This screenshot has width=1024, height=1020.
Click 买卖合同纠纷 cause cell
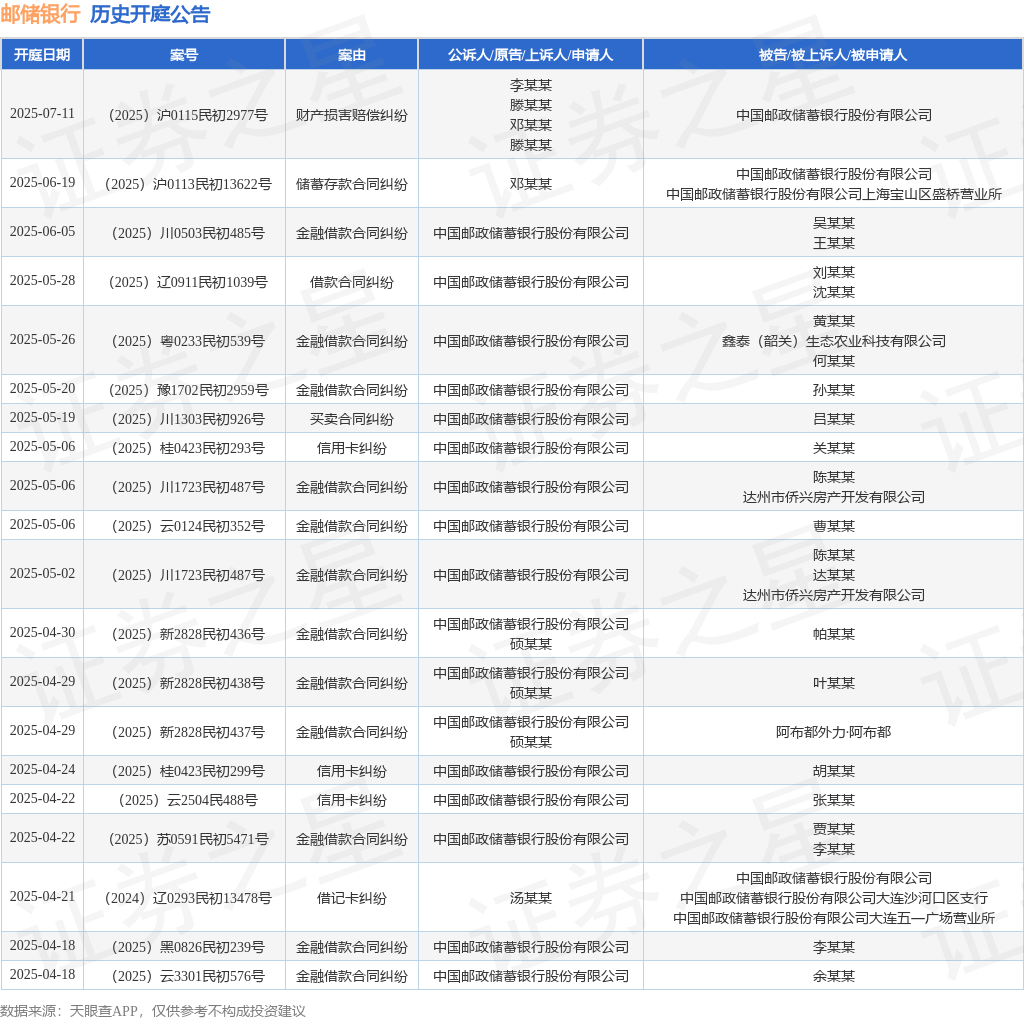click(x=351, y=419)
